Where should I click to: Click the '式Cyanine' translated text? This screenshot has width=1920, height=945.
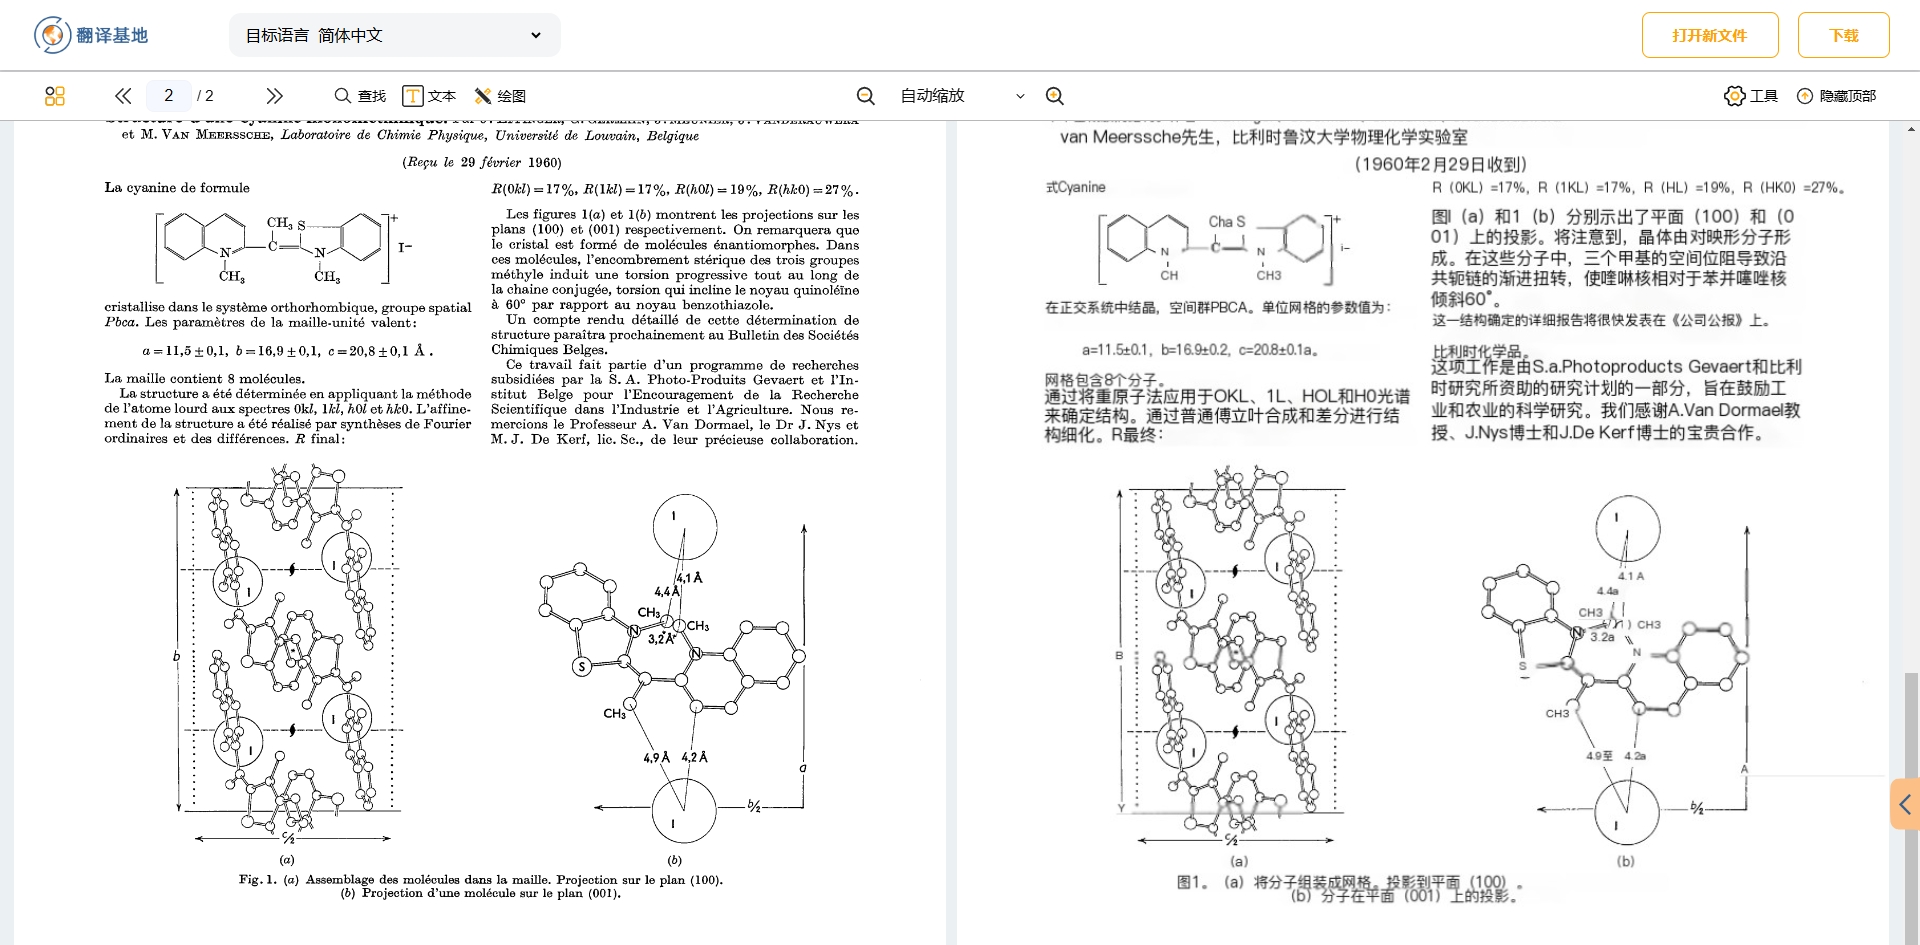click(1075, 187)
